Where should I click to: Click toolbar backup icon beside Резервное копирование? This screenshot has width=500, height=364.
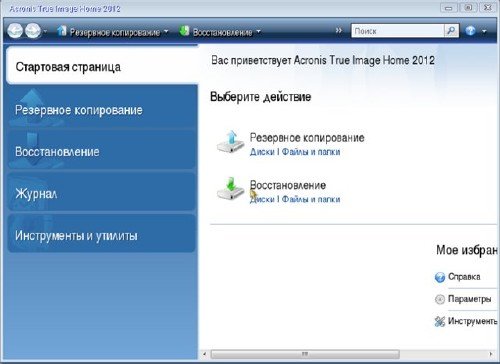61,31
